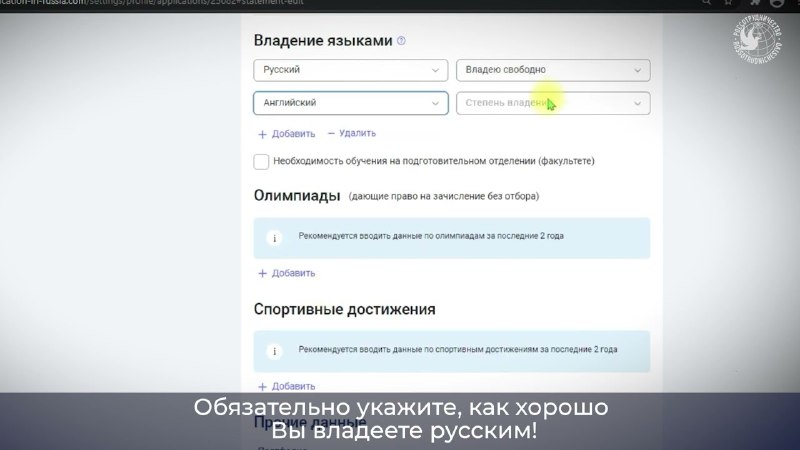Viewport: 800px width, 450px height.
Task: Click the text about sports achievements for last 2 years
Action: (x=458, y=349)
